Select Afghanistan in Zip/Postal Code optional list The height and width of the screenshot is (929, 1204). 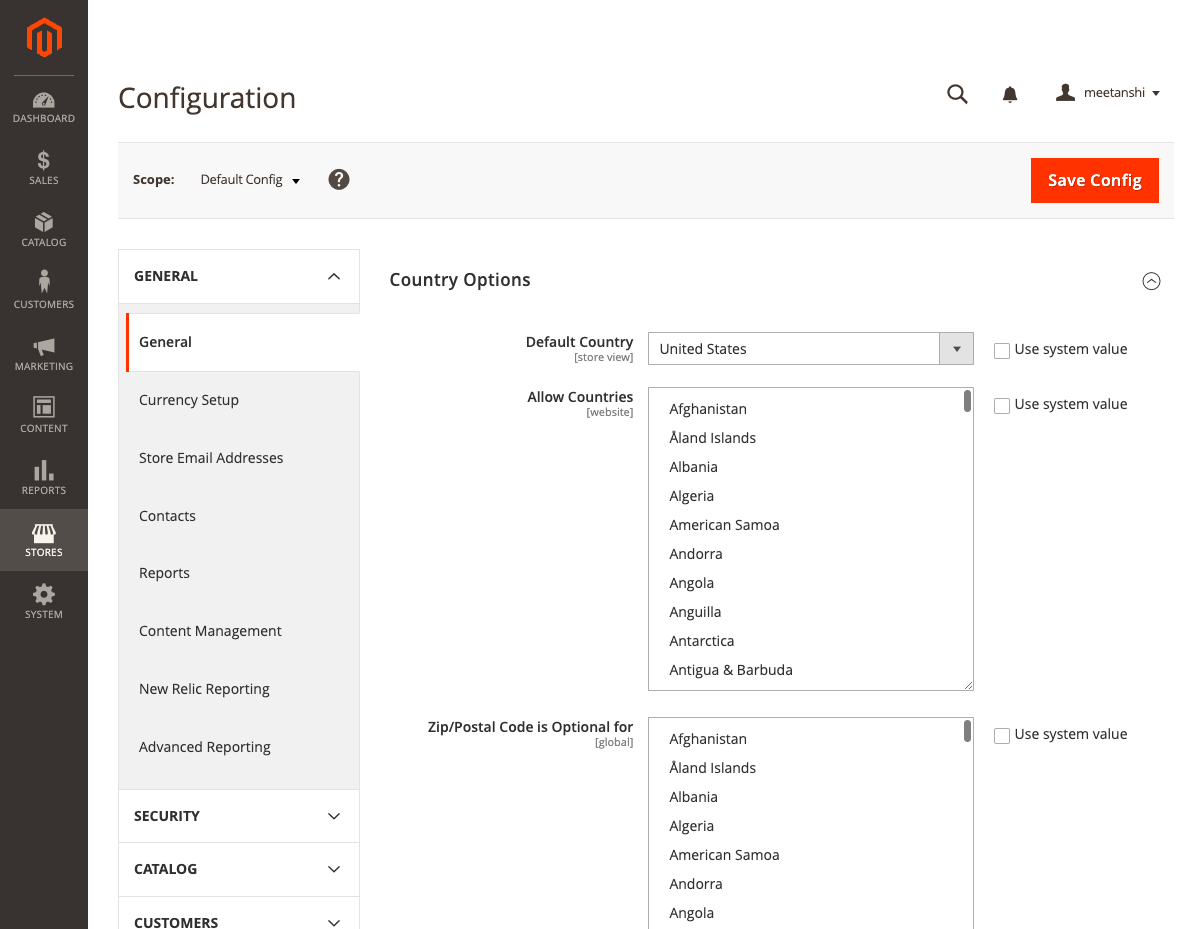pyautogui.click(x=806, y=739)
